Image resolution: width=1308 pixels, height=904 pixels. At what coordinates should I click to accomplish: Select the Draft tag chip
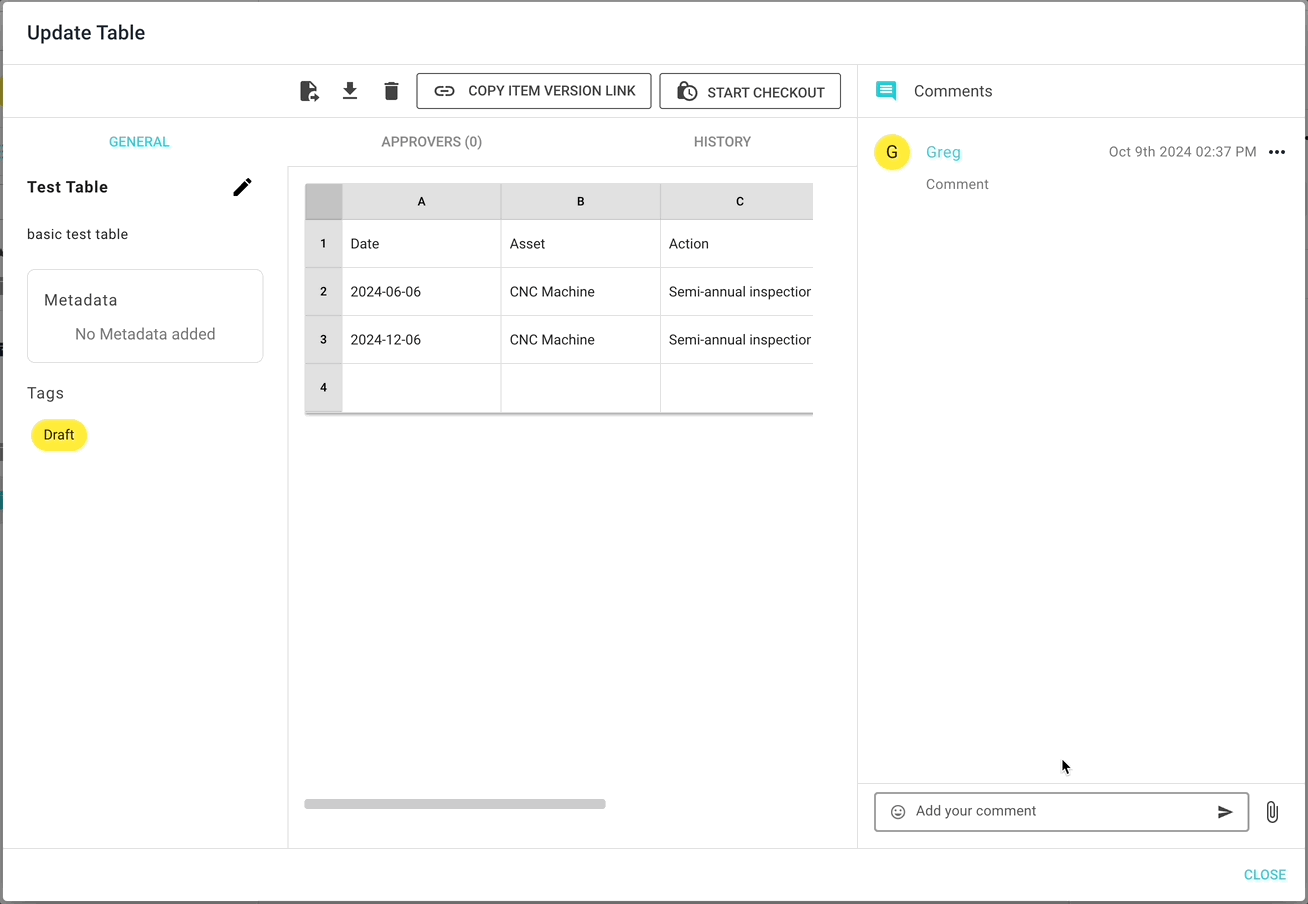click(x=59, y=435)
